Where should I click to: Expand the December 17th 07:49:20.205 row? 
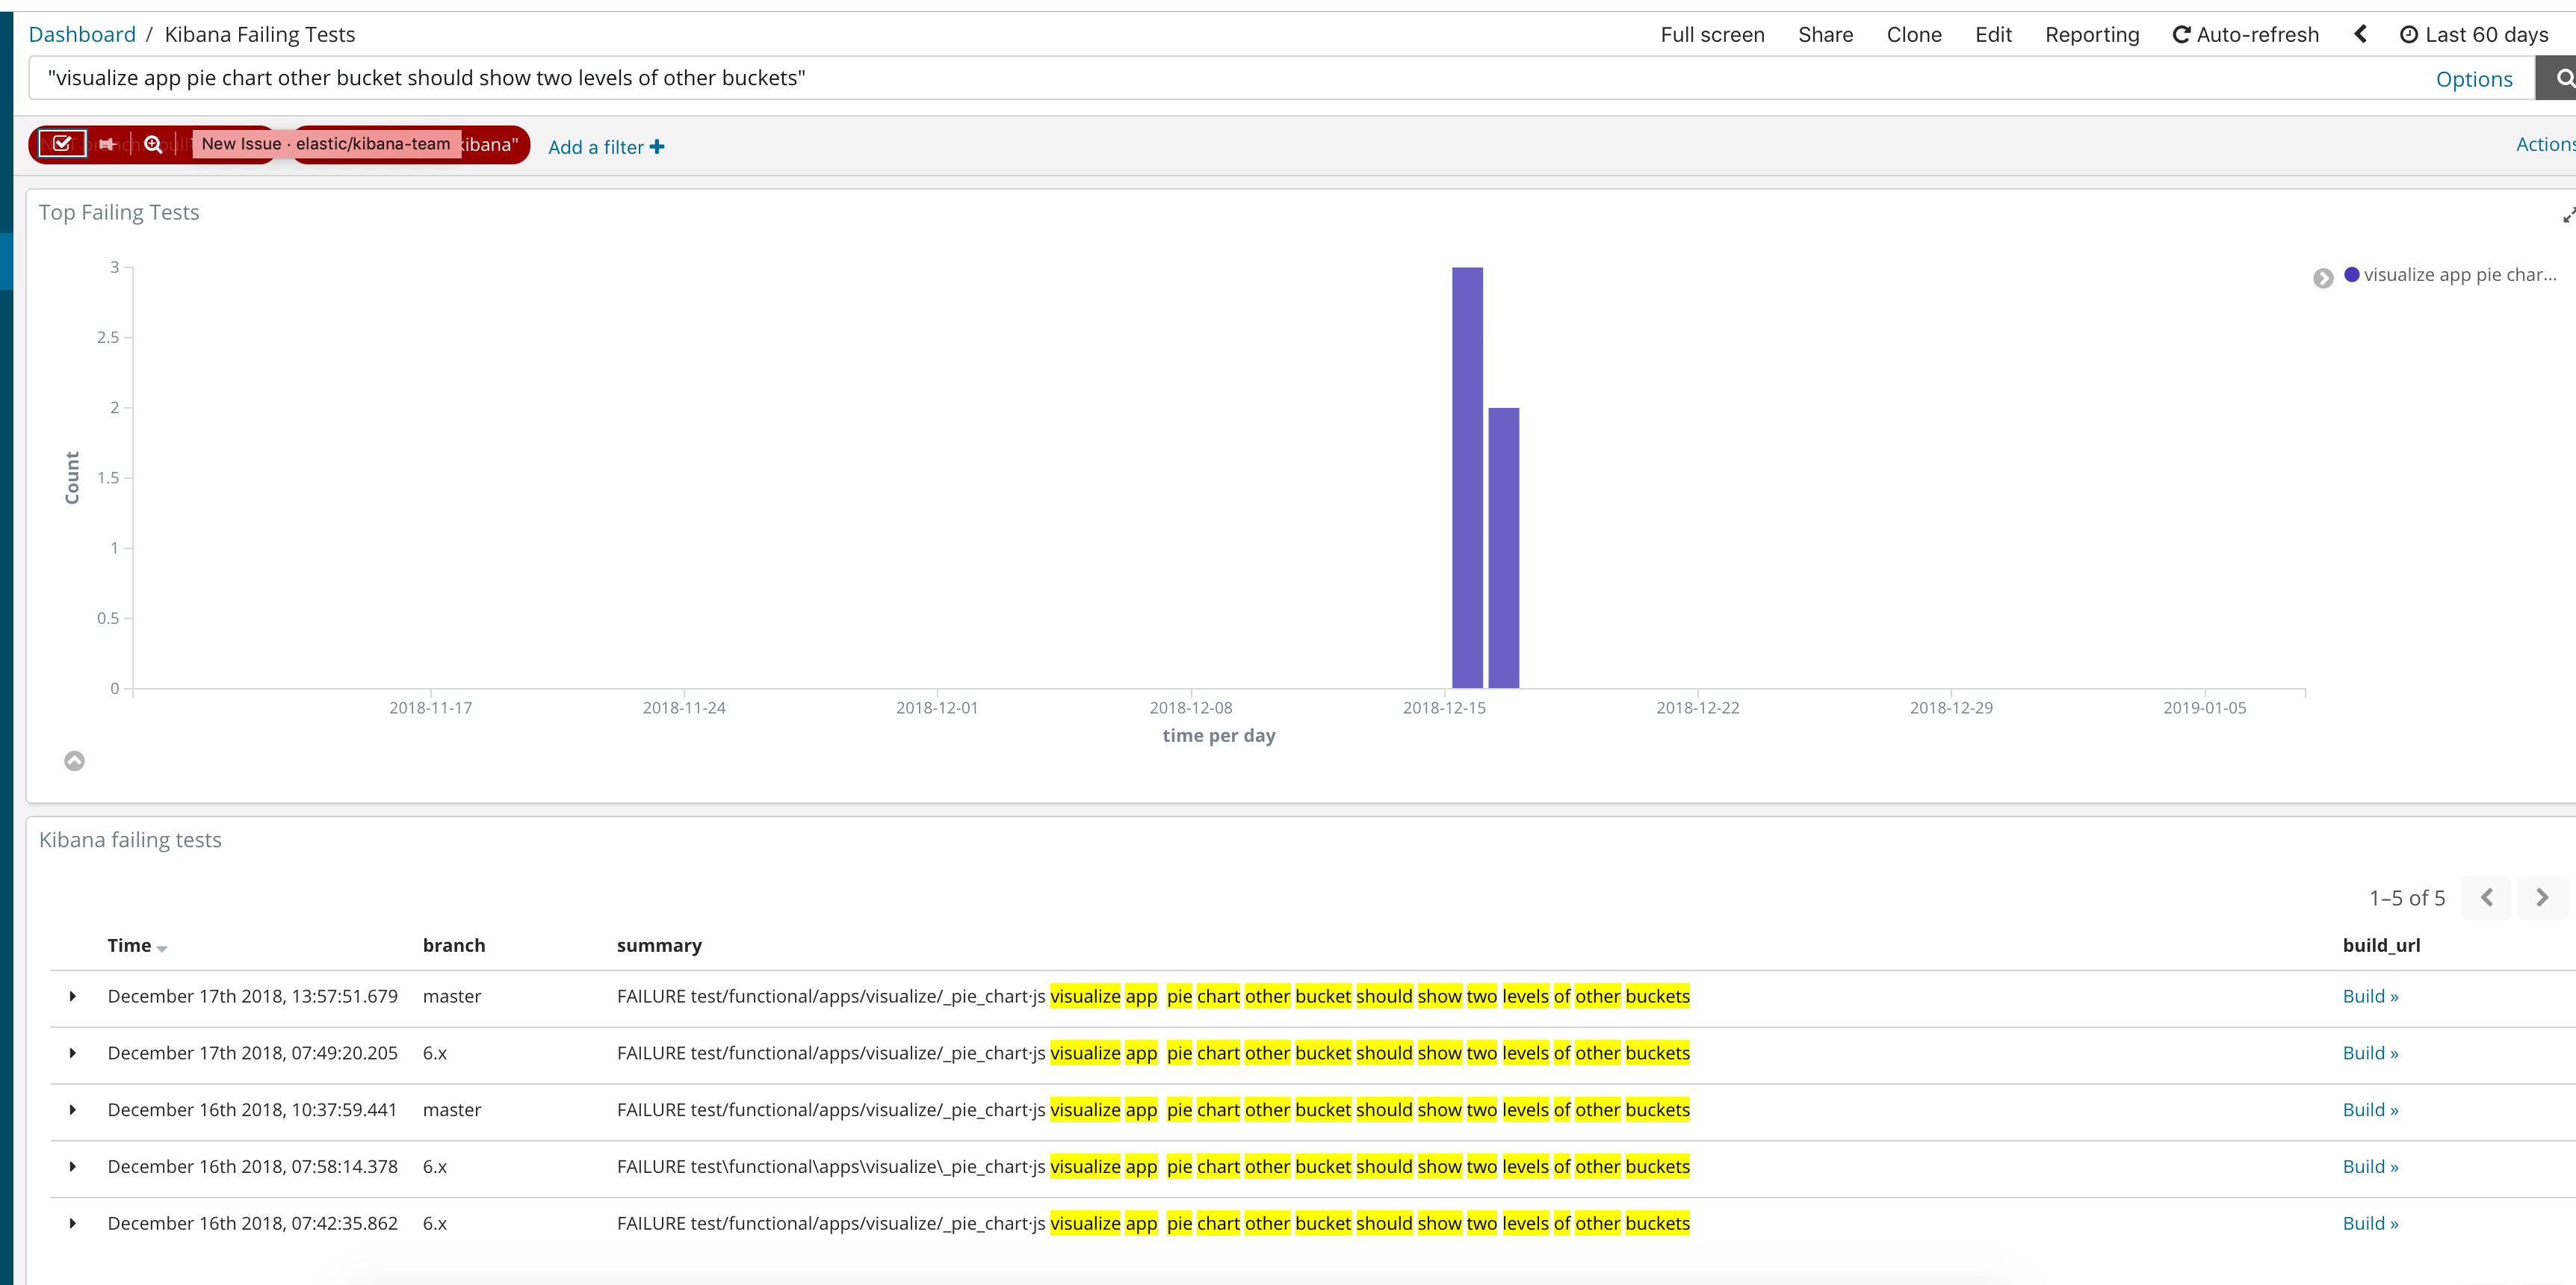[72, 1053]
